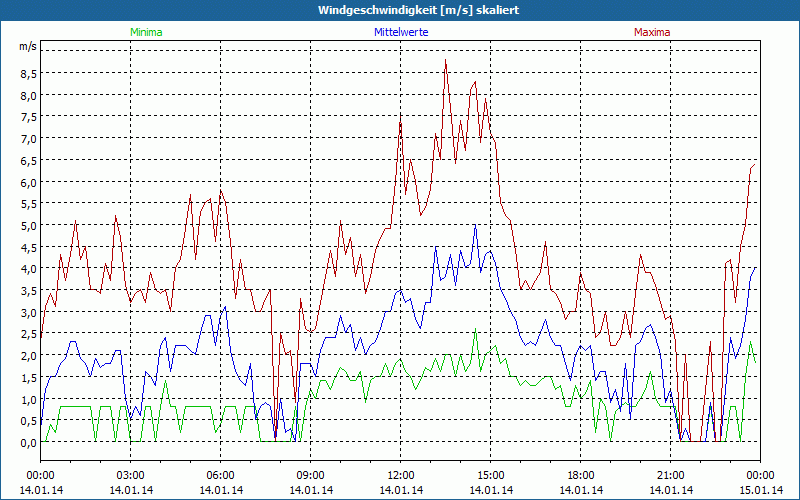Select the green Minima legend label
This screenshot has height=500, width=800.
click(145, 32)
